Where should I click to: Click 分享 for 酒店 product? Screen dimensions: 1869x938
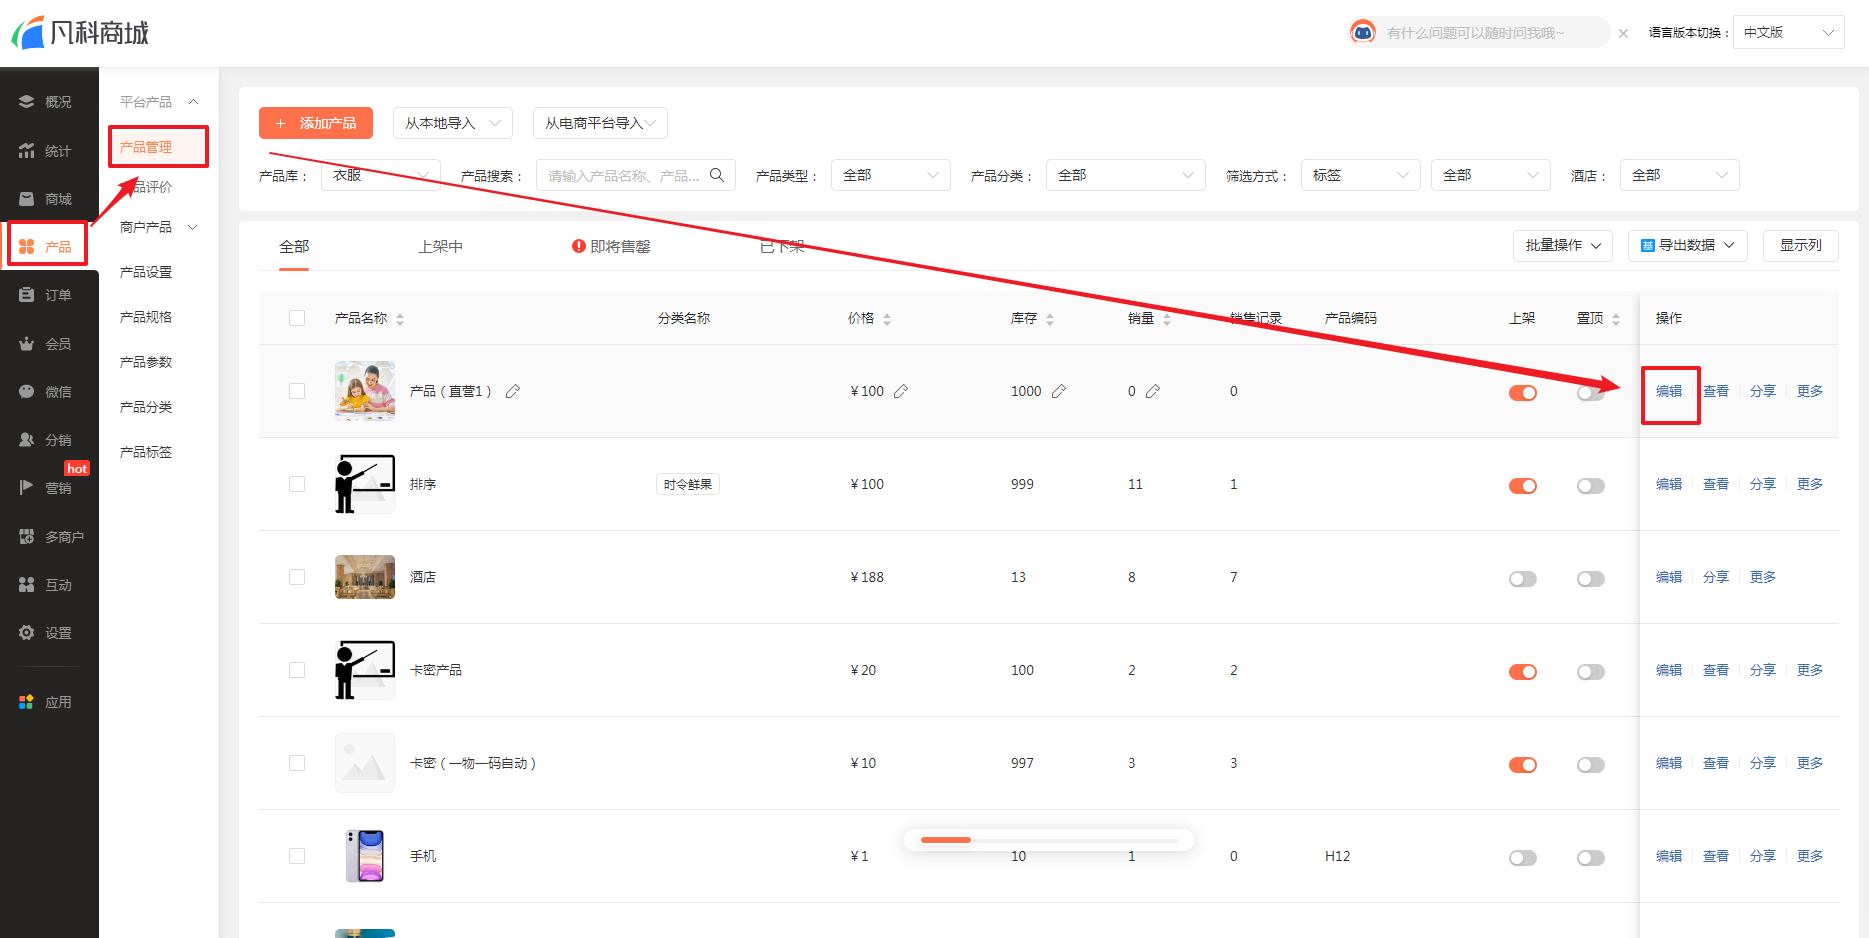tap(1716, 577)
